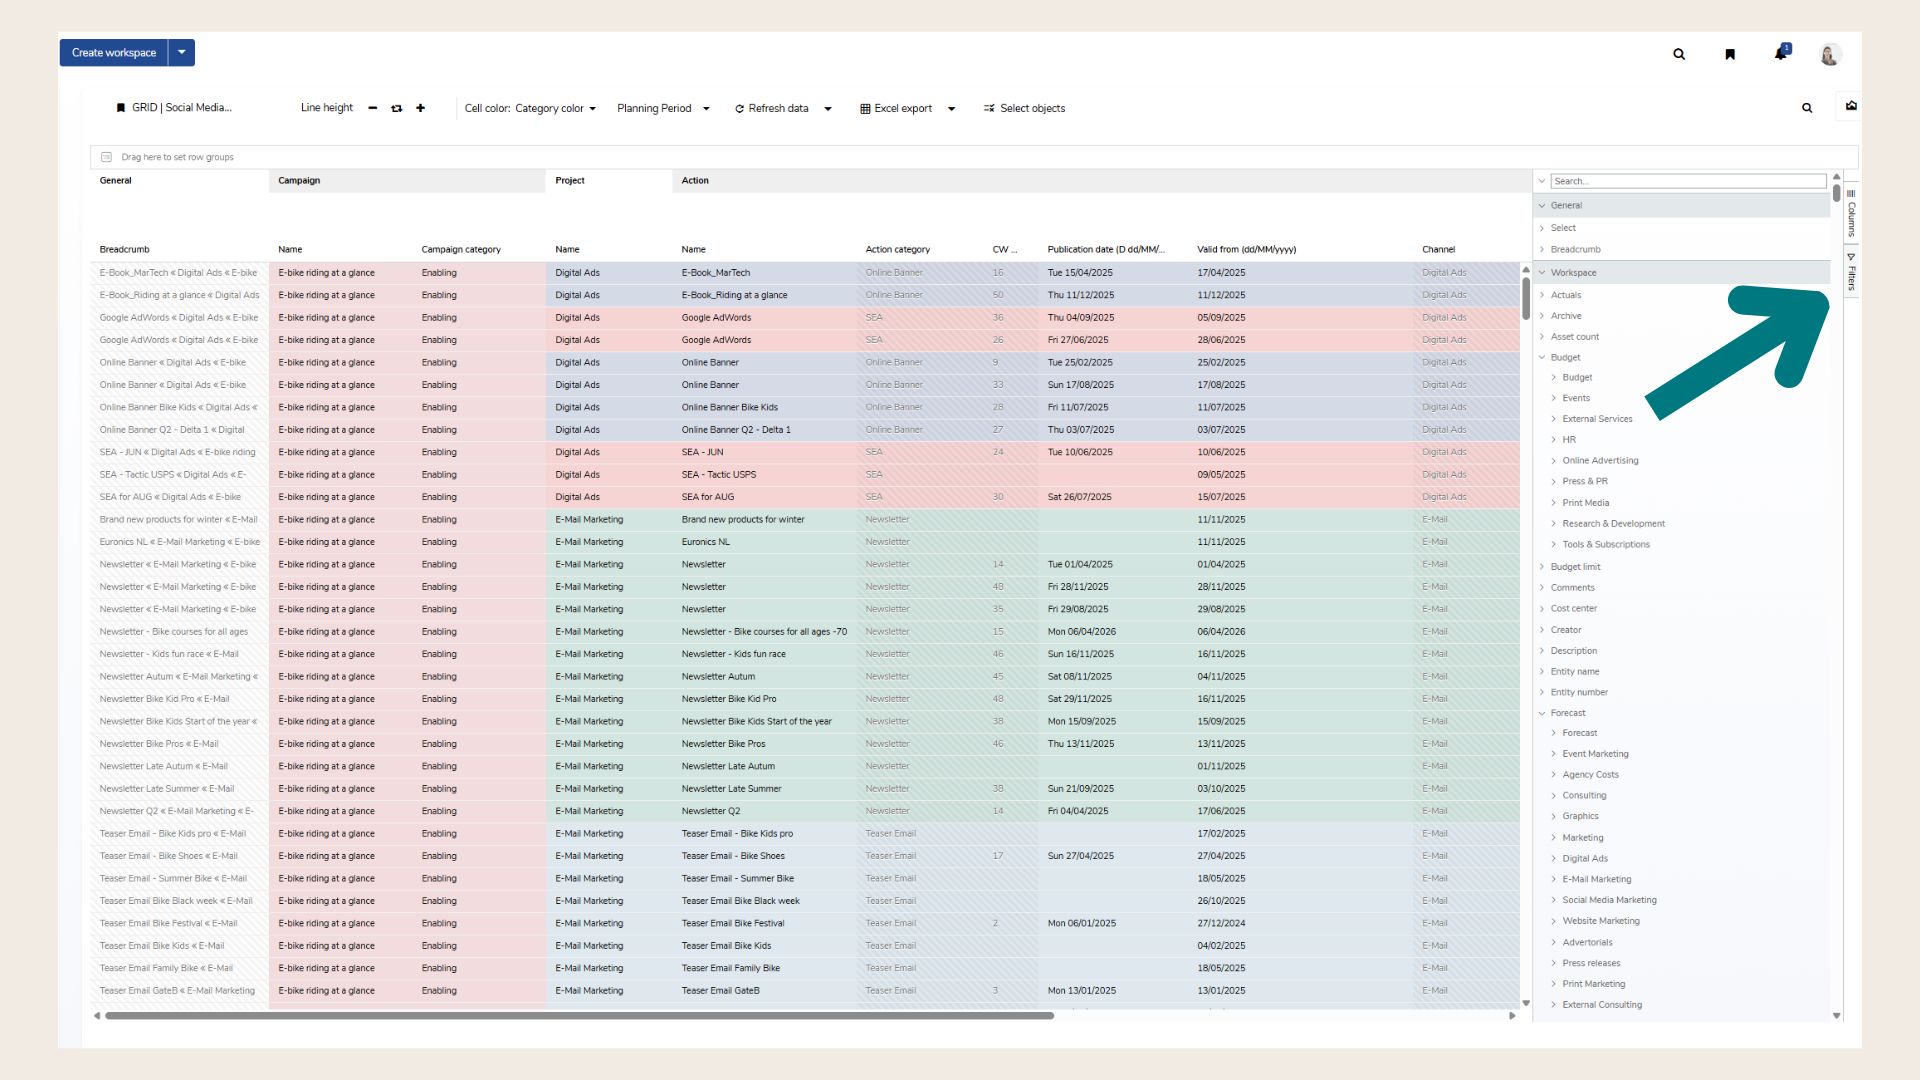Decrease line height with minus icon
Viewport: 1920px width, 1080px height.
click(x=372, y=108)
